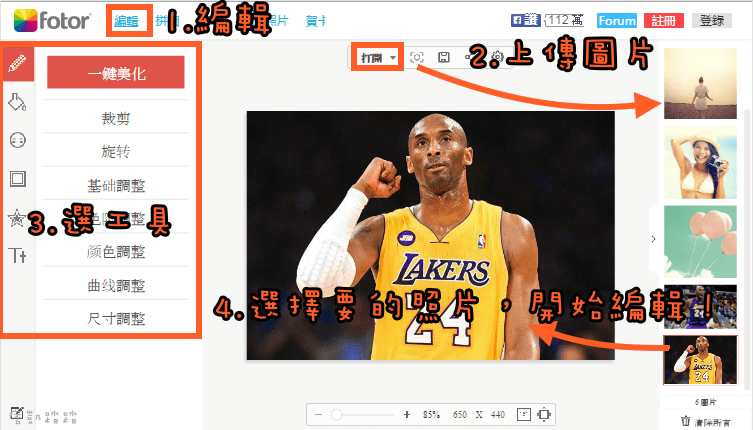The height and width of the screenshot is (430, 753).
Task: Open the Forum link
Action: tap(617, 21)
